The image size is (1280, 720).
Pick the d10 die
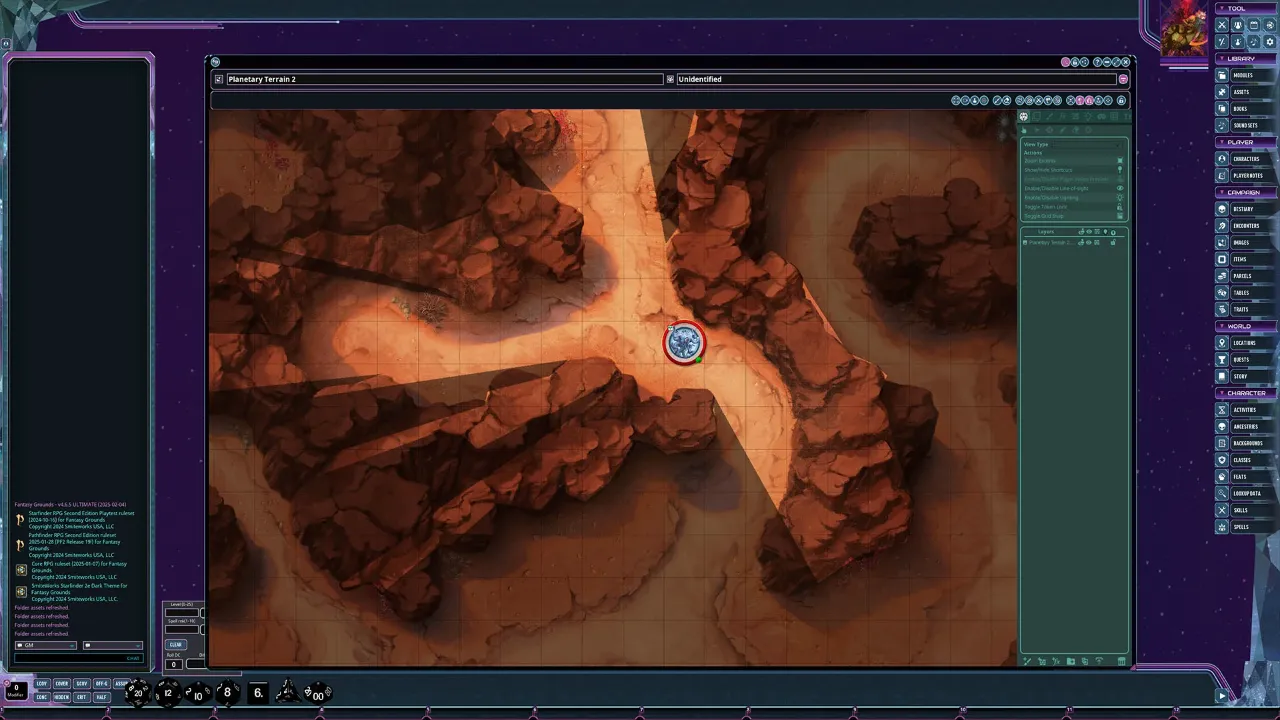pyautogui.click(x=198, y=693)
